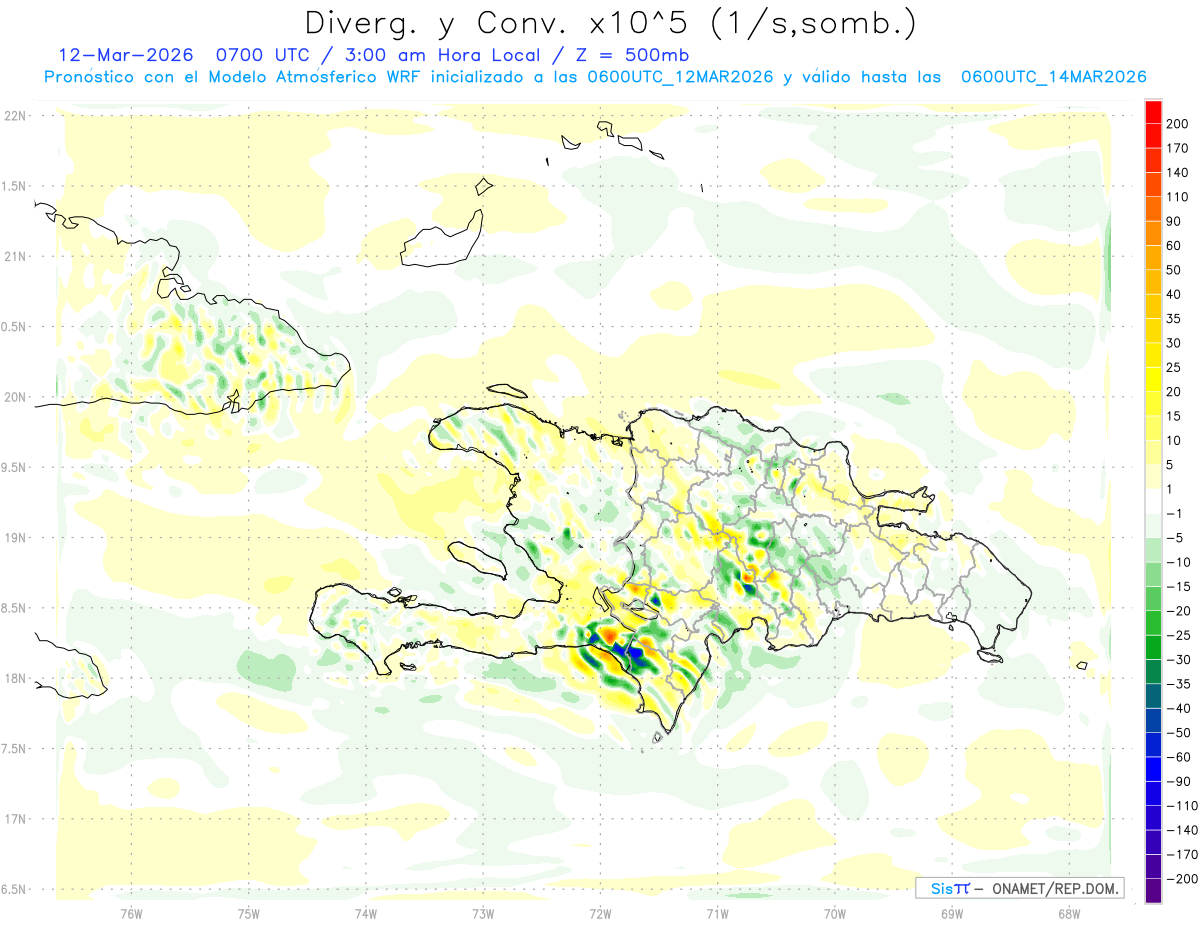The width and height of the screenshot is (1200, 927).
Task: Click the legend value '60'
Action: pos(1174,245)
